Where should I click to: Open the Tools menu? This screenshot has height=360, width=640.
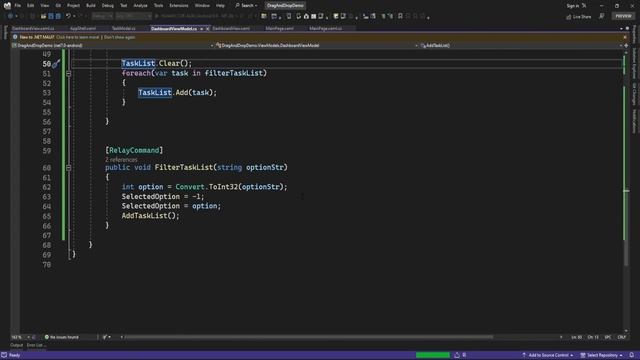point(158,6)
